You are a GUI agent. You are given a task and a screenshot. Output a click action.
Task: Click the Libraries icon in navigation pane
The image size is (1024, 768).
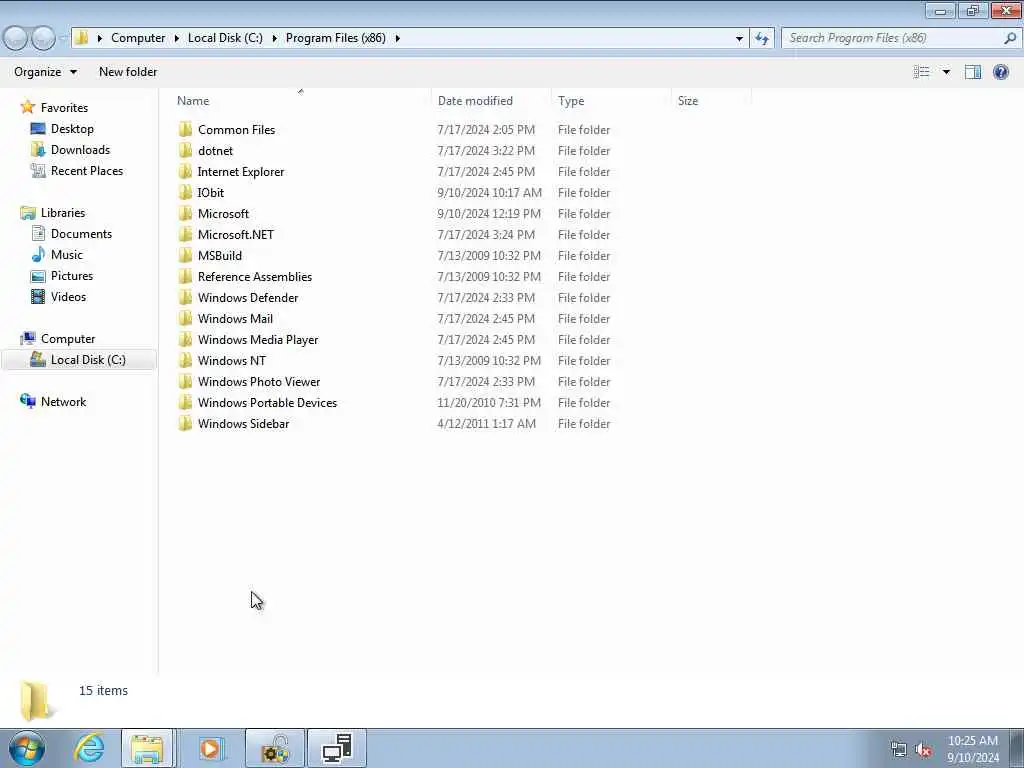tap(27, 213)
